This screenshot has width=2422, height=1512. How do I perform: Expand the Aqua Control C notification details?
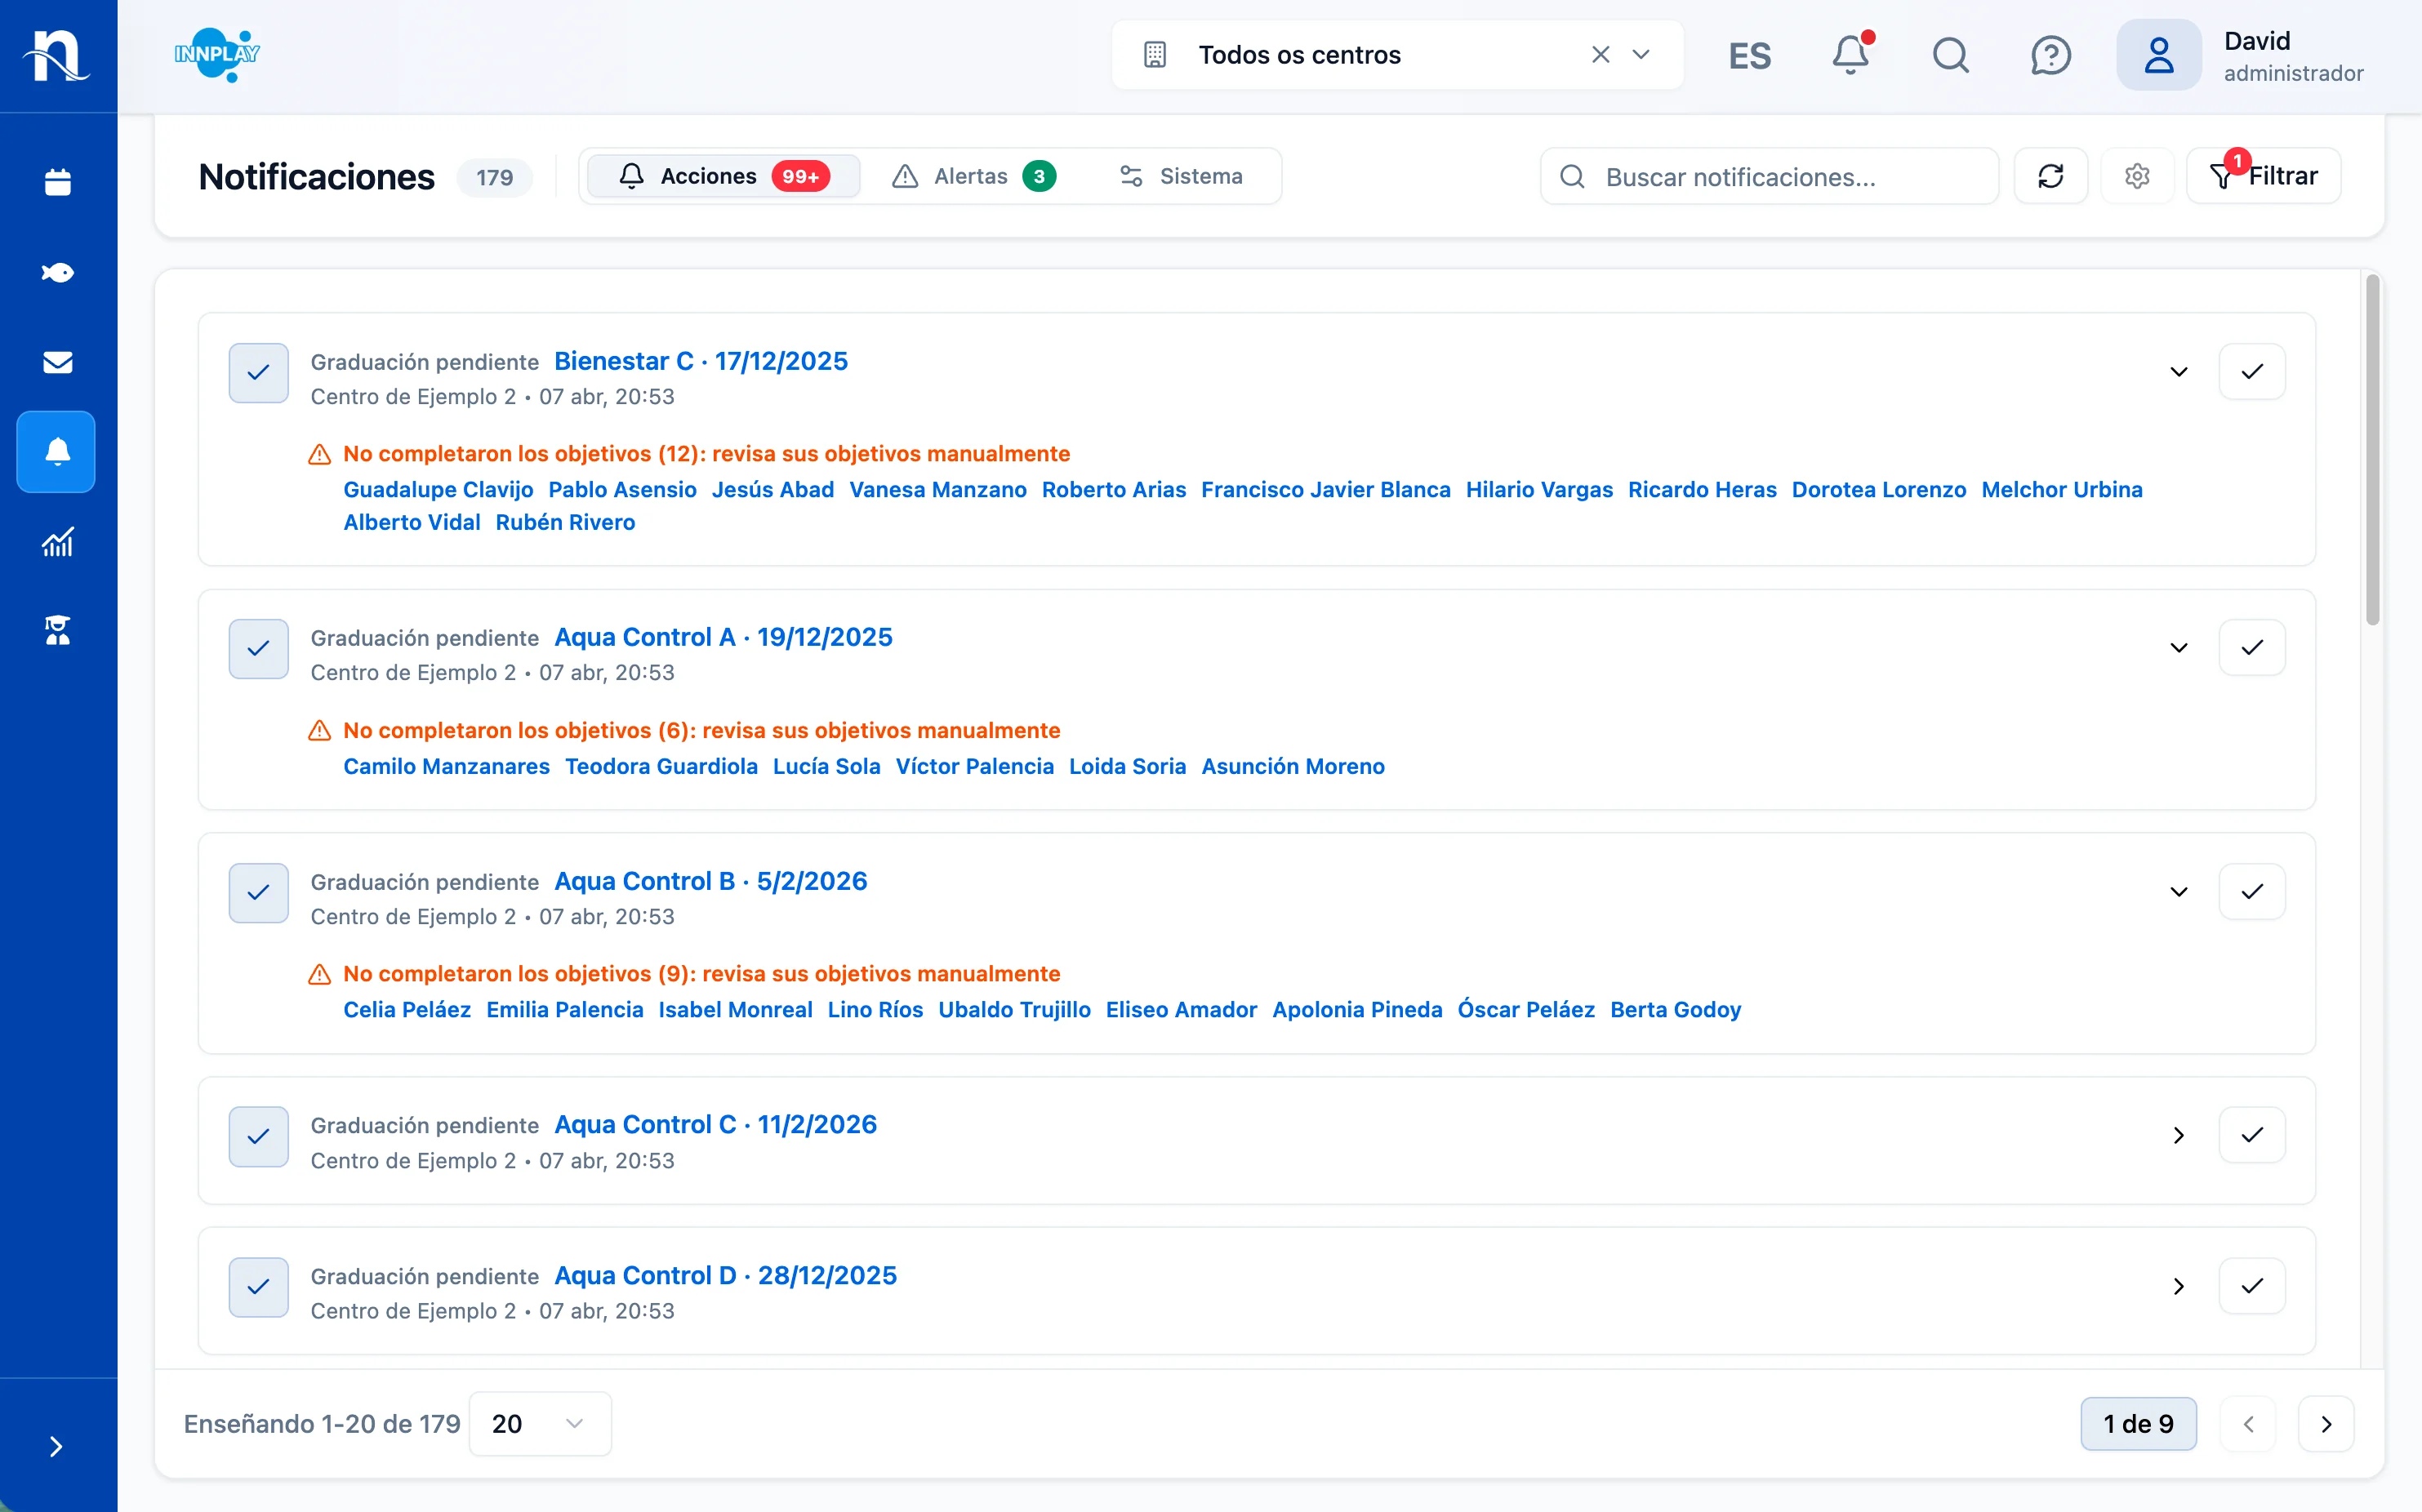2179,1135
